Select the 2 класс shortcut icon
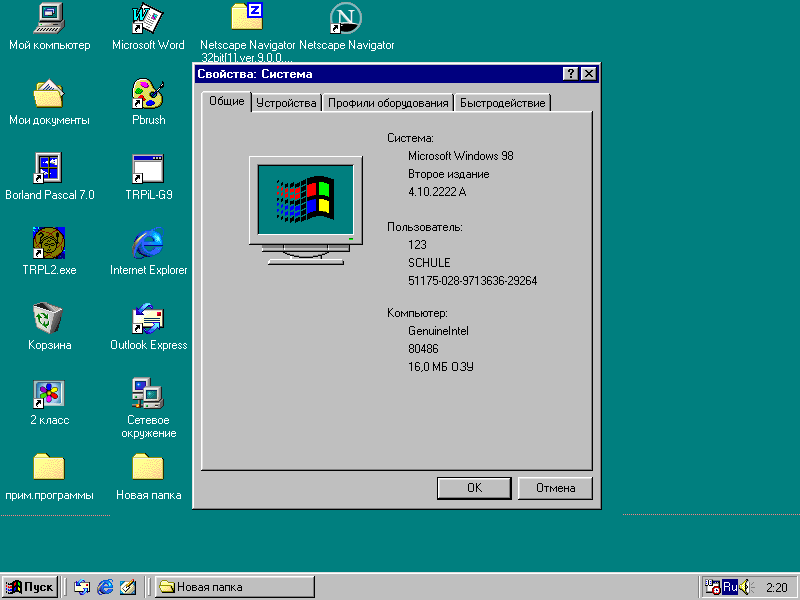The height and width of the screenshot is (600, 800). point(49,393)
